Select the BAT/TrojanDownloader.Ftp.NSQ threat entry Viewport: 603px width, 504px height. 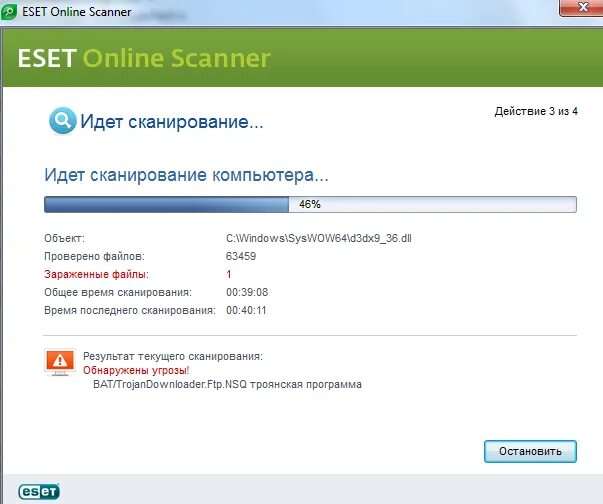click(x=227, y=384)
